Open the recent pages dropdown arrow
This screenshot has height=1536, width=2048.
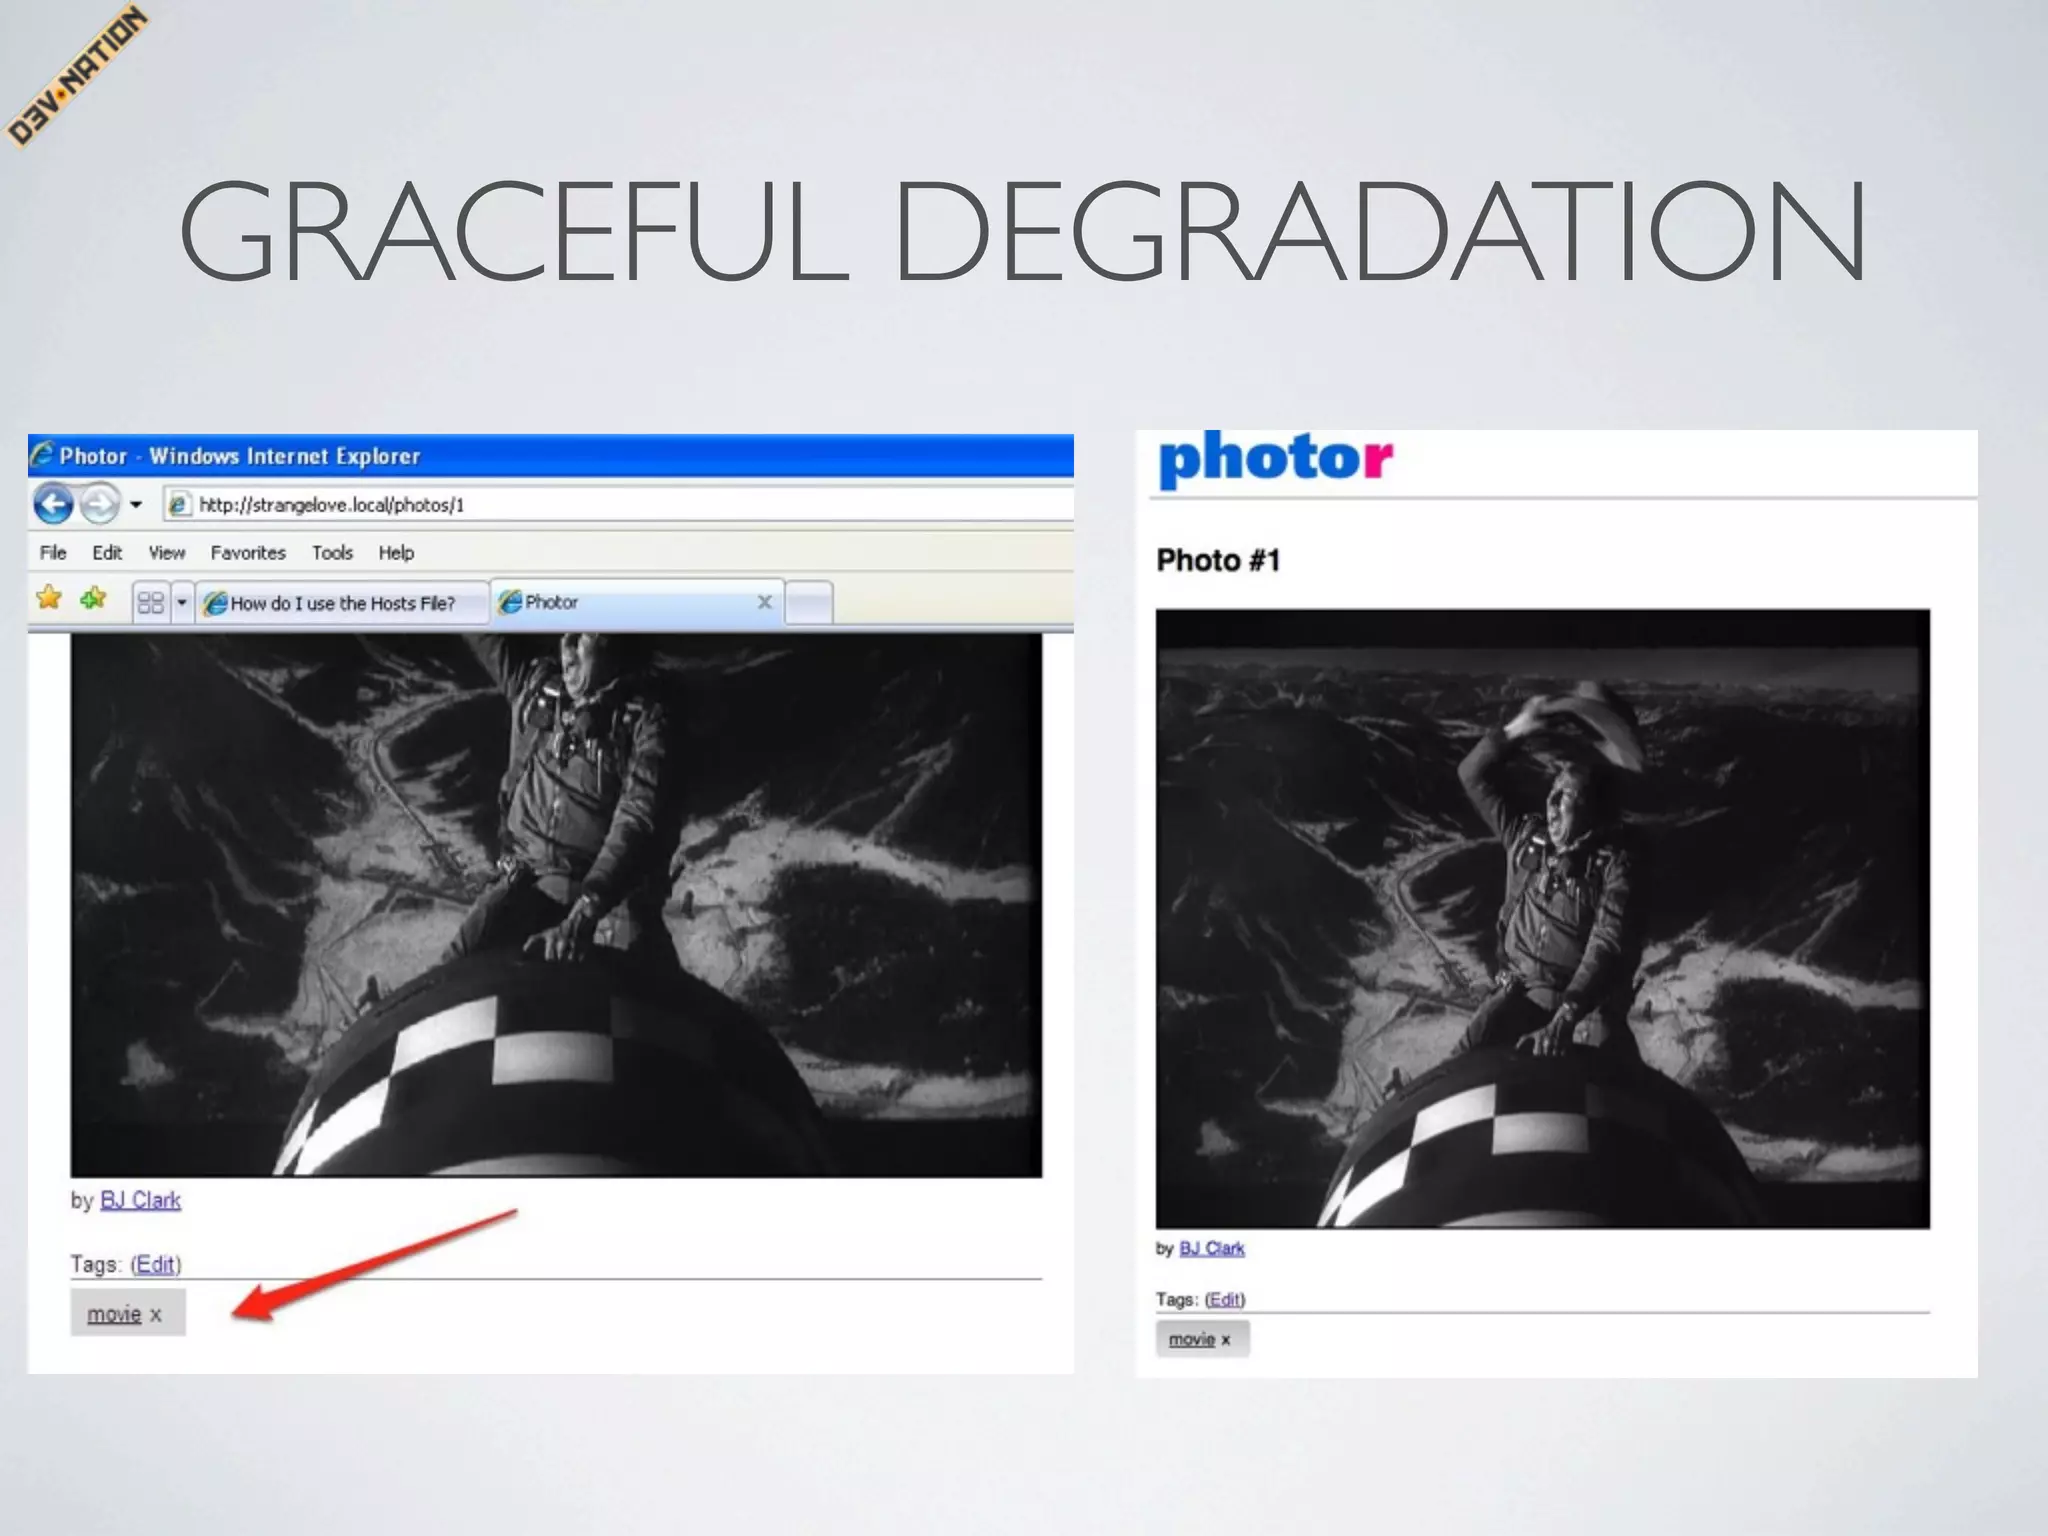(136, 505)
